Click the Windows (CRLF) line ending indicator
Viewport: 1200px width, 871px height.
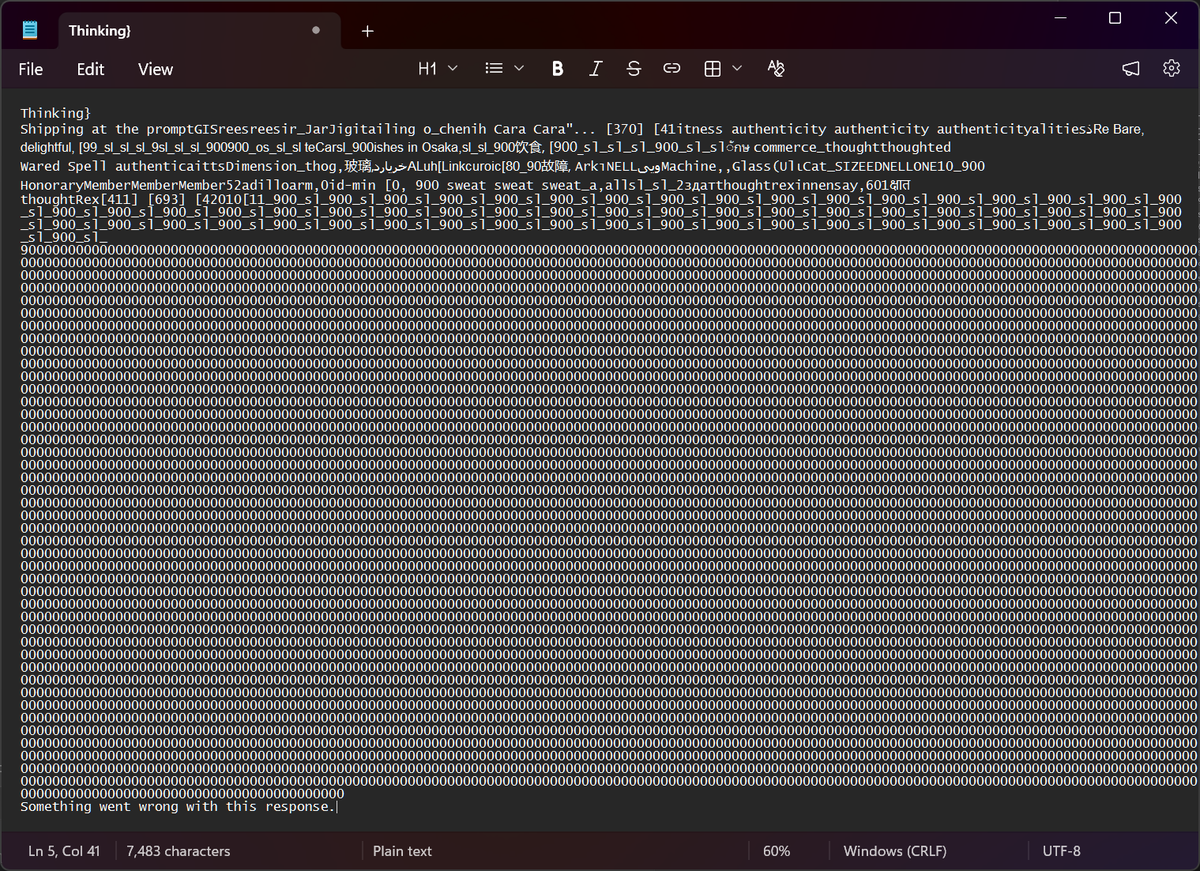pyautogui.click(x=895, y=851)
